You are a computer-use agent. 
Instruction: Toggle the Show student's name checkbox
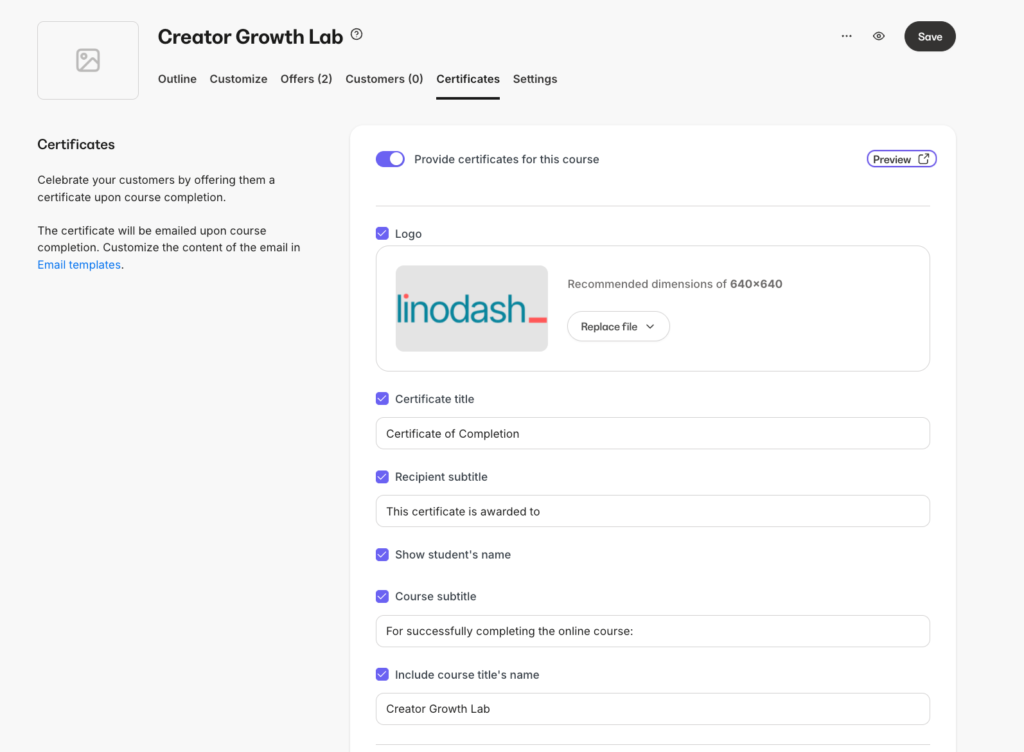pyautogui.click(x=382, y=554)
